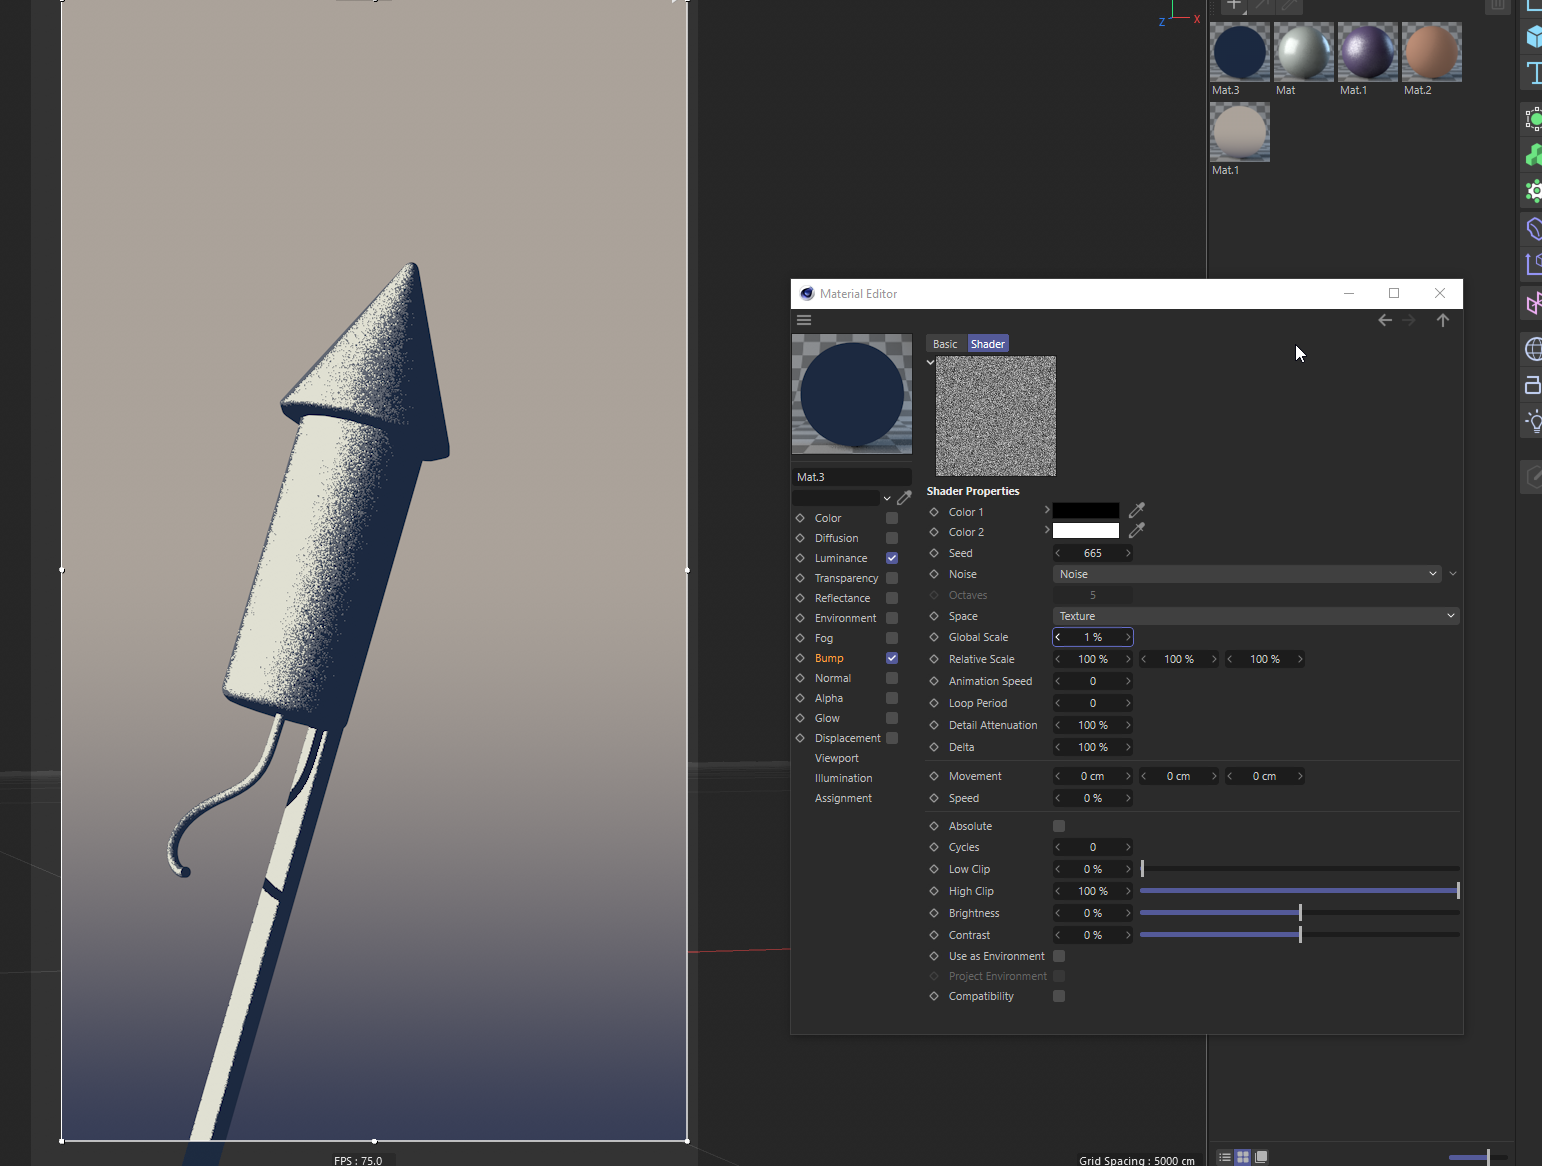1542x1166 pixels.
Task: Add new material with plus button
Action: pyautogui.click(x=1234, y=5)
